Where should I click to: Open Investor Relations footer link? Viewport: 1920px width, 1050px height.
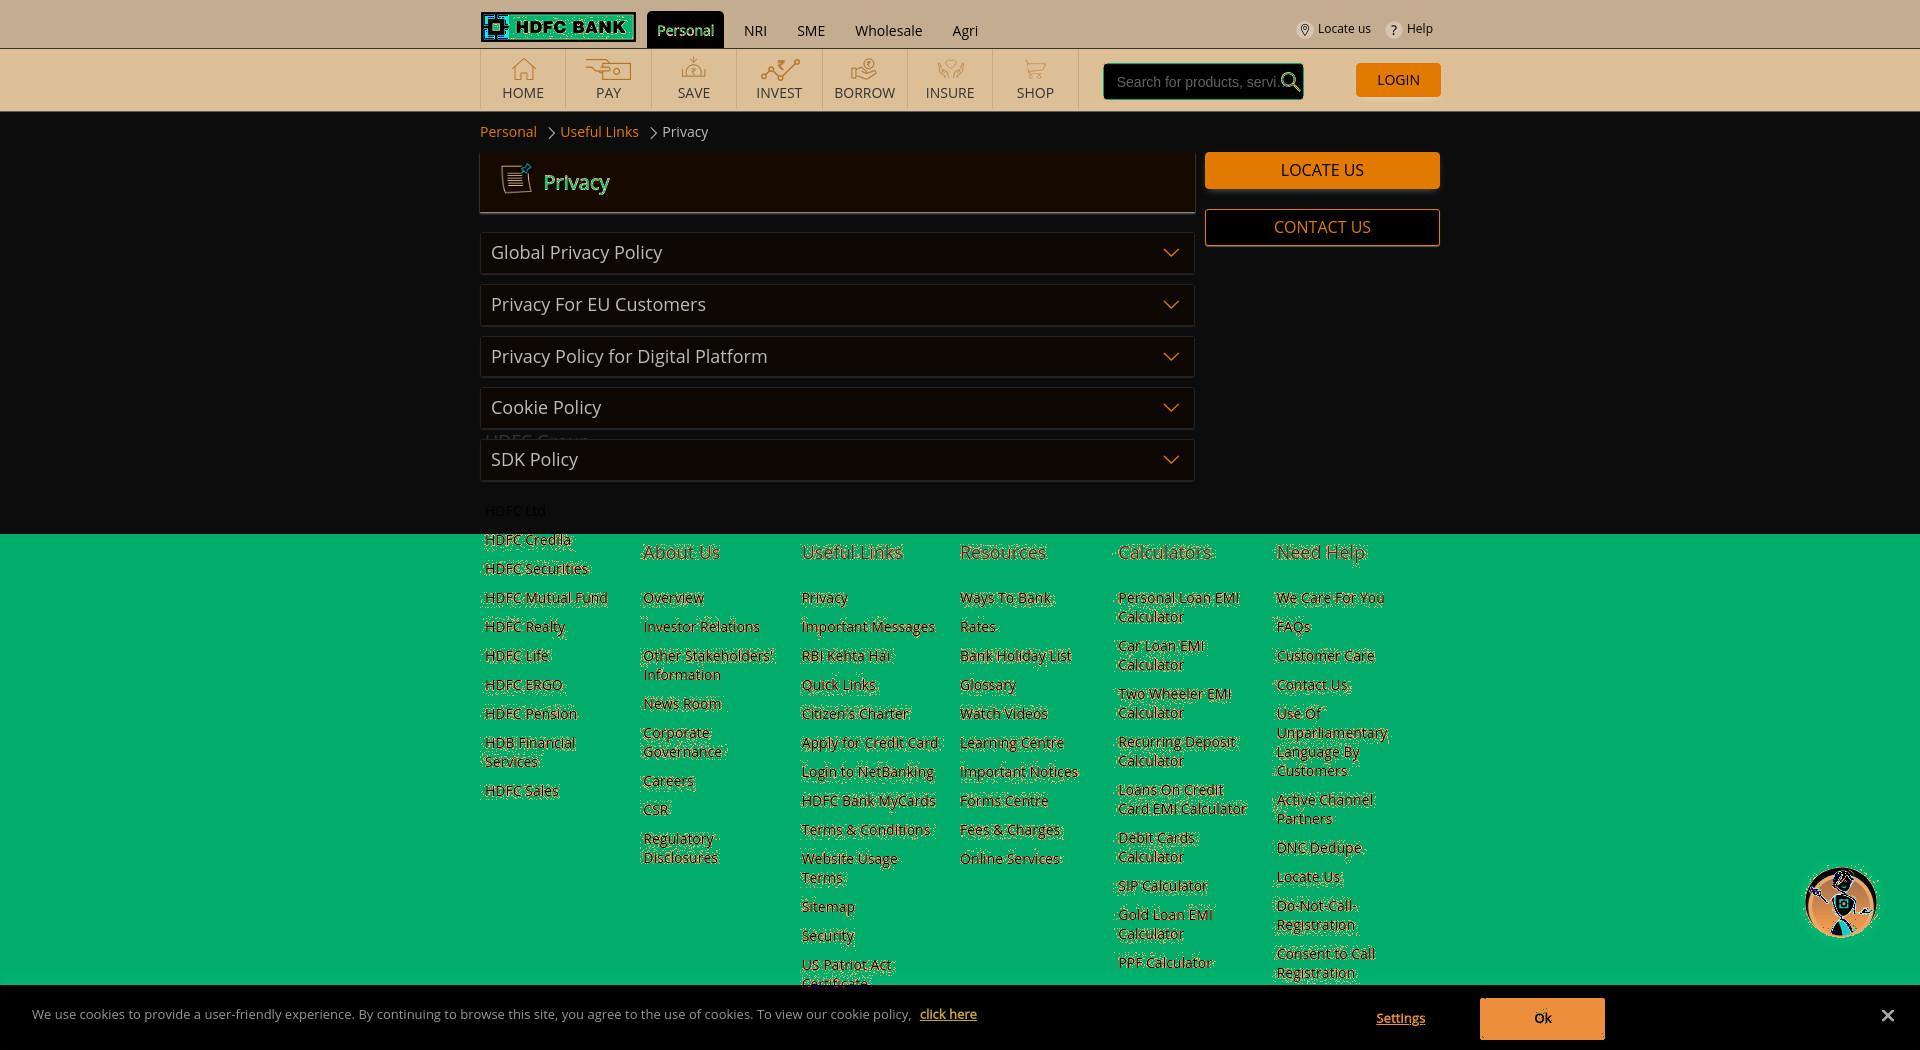[x=701, y=627]
